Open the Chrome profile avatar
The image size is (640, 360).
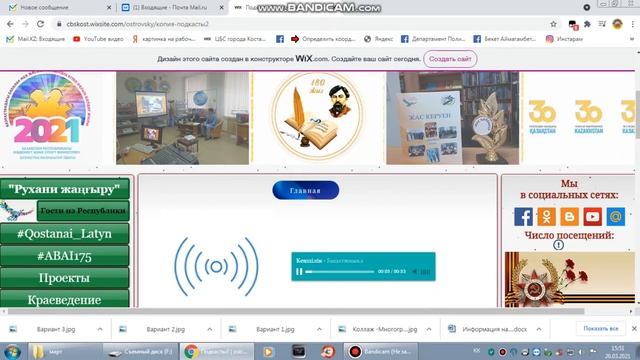point(617,24)
